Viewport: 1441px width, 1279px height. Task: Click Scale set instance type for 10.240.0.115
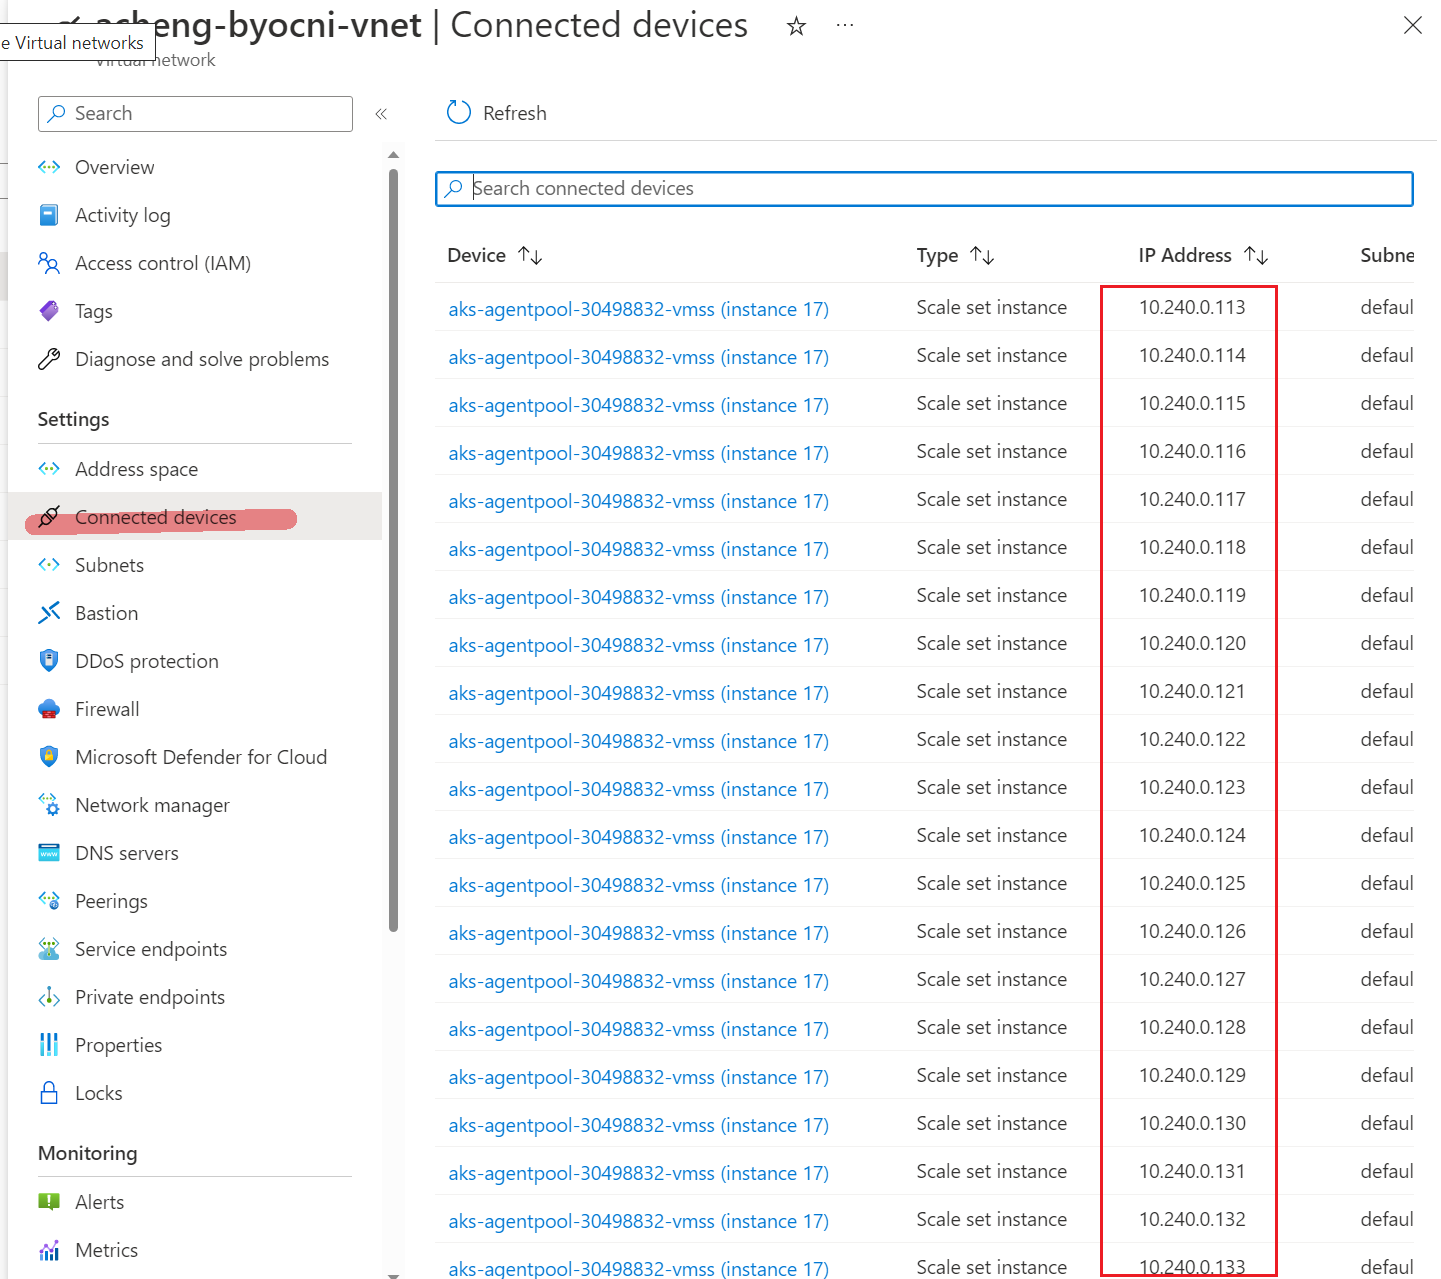[991, 403]
